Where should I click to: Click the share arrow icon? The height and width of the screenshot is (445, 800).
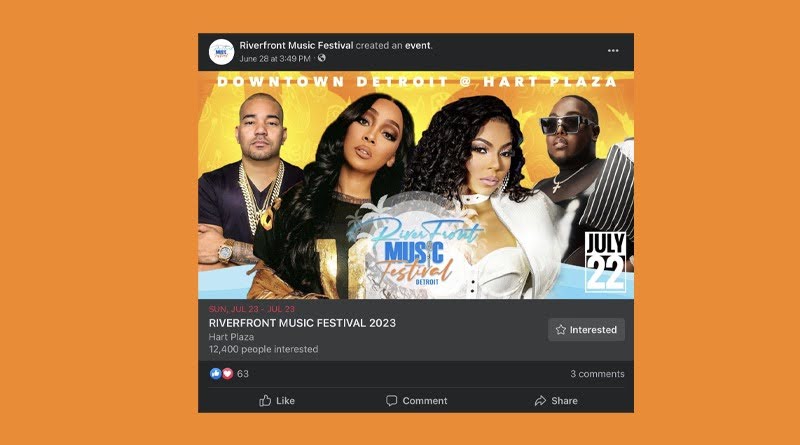tap(540, 401)
